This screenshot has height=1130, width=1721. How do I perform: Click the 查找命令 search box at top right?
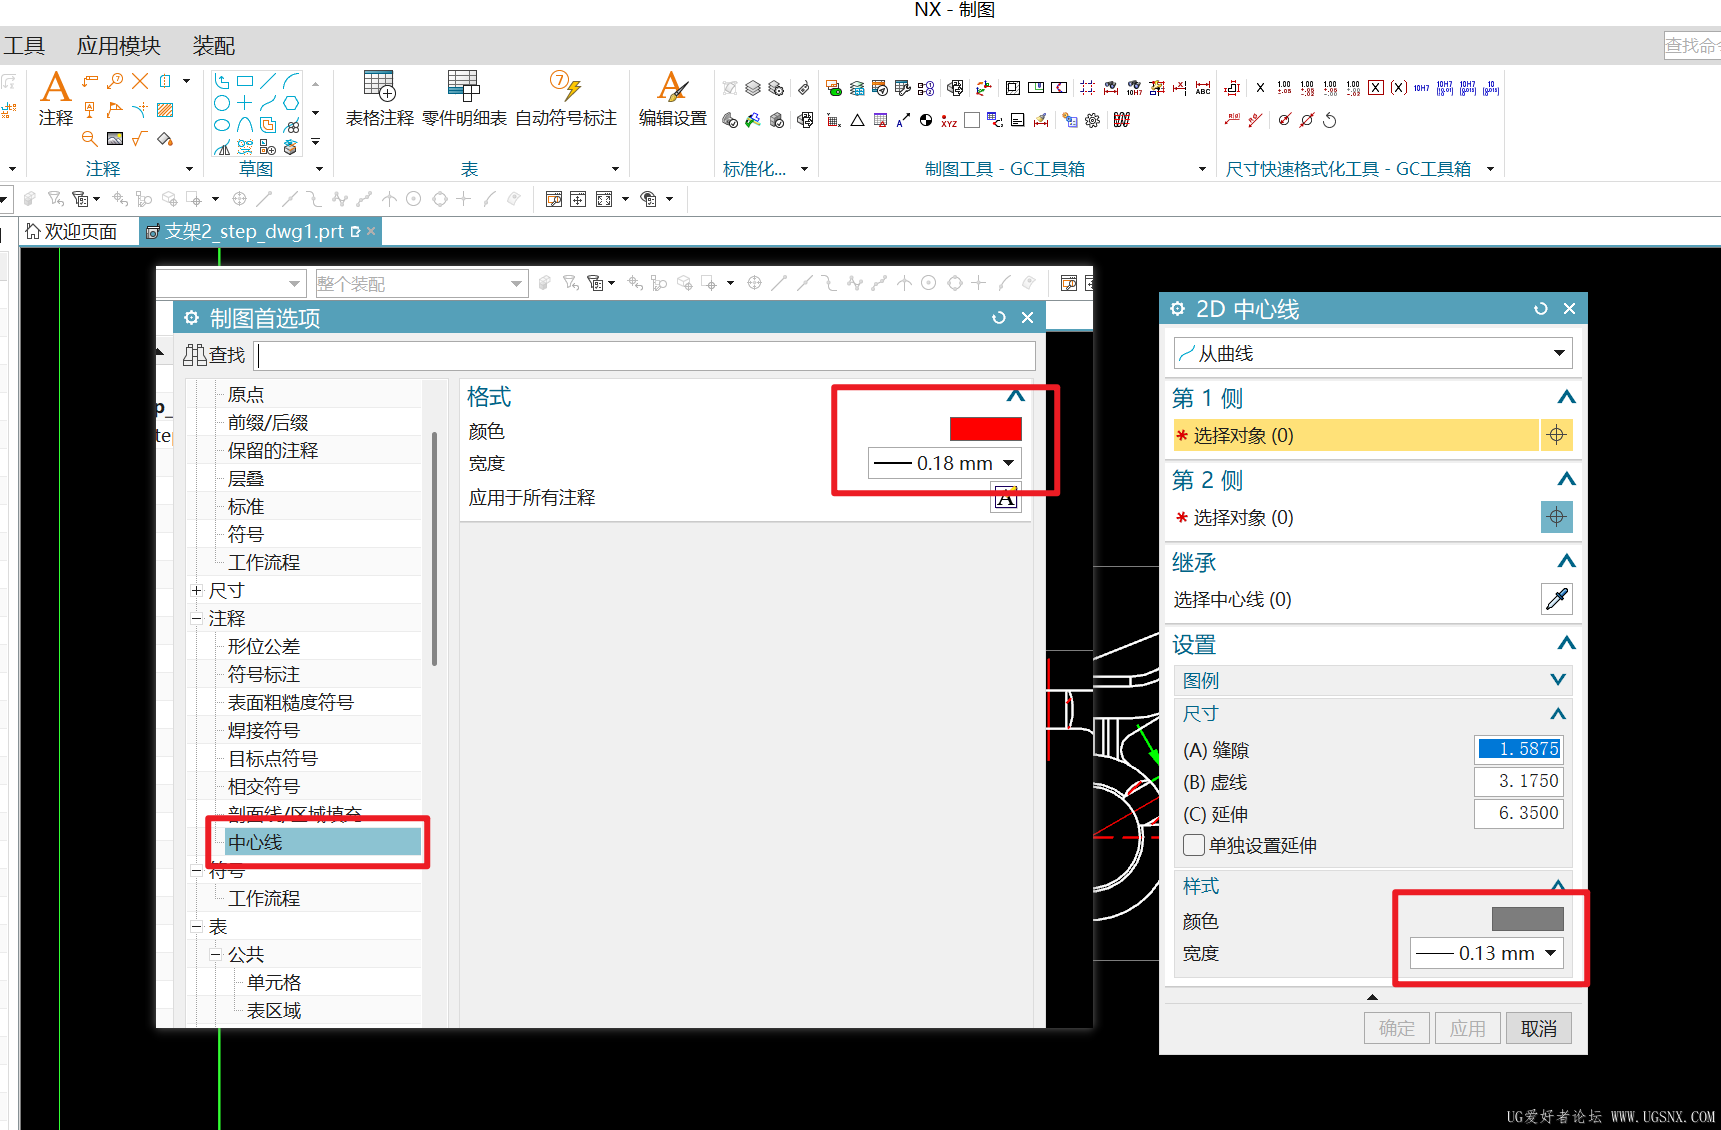pos(1692,46)
